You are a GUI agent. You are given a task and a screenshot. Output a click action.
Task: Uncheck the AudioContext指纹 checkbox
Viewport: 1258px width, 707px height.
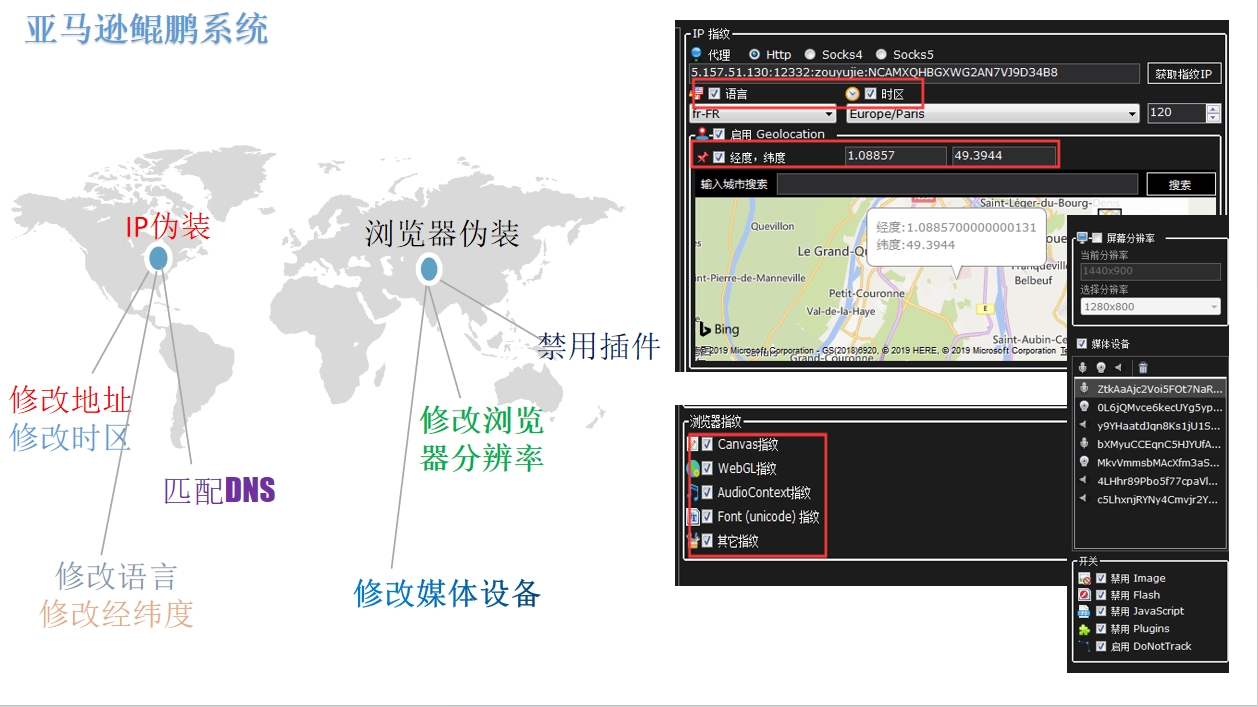707,492
